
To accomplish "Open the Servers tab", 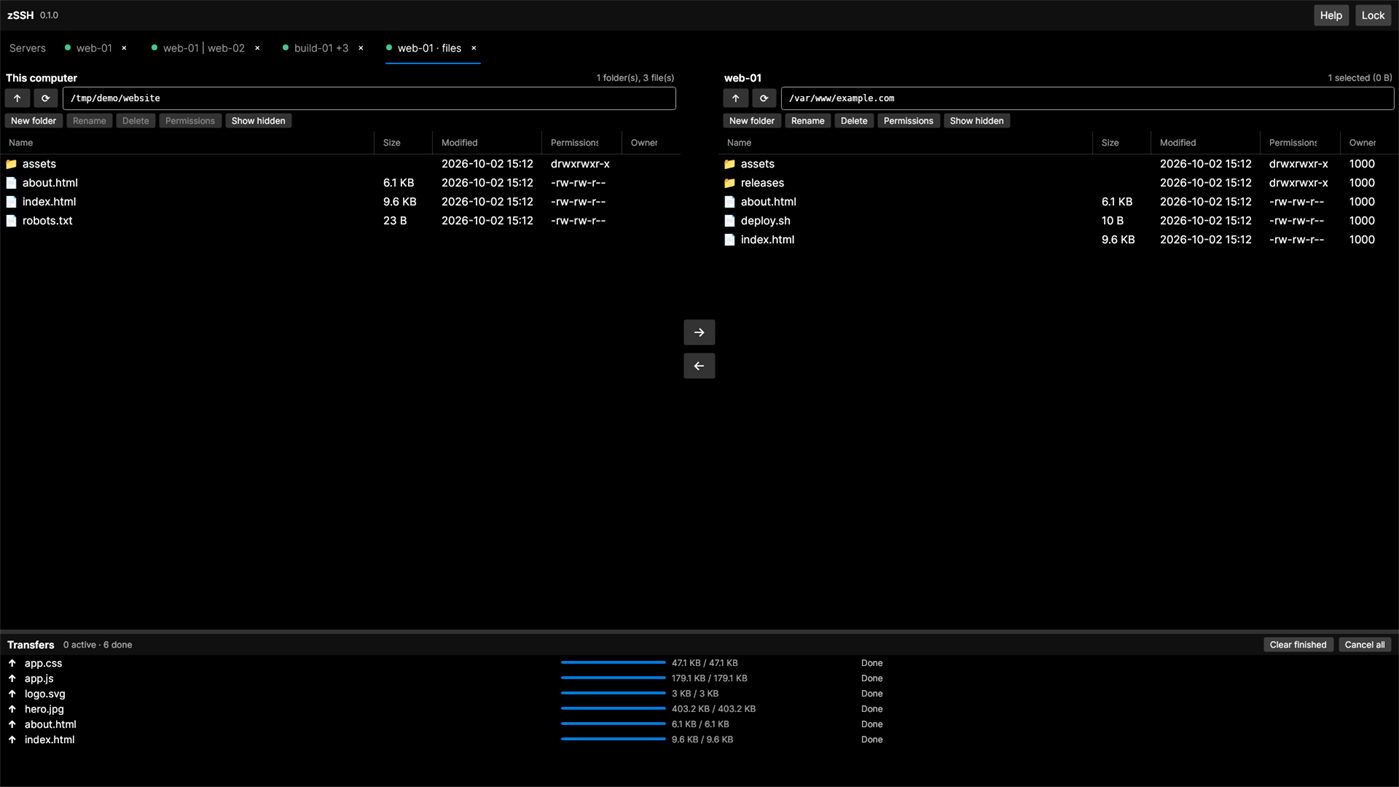I will (x=28, y=48).
